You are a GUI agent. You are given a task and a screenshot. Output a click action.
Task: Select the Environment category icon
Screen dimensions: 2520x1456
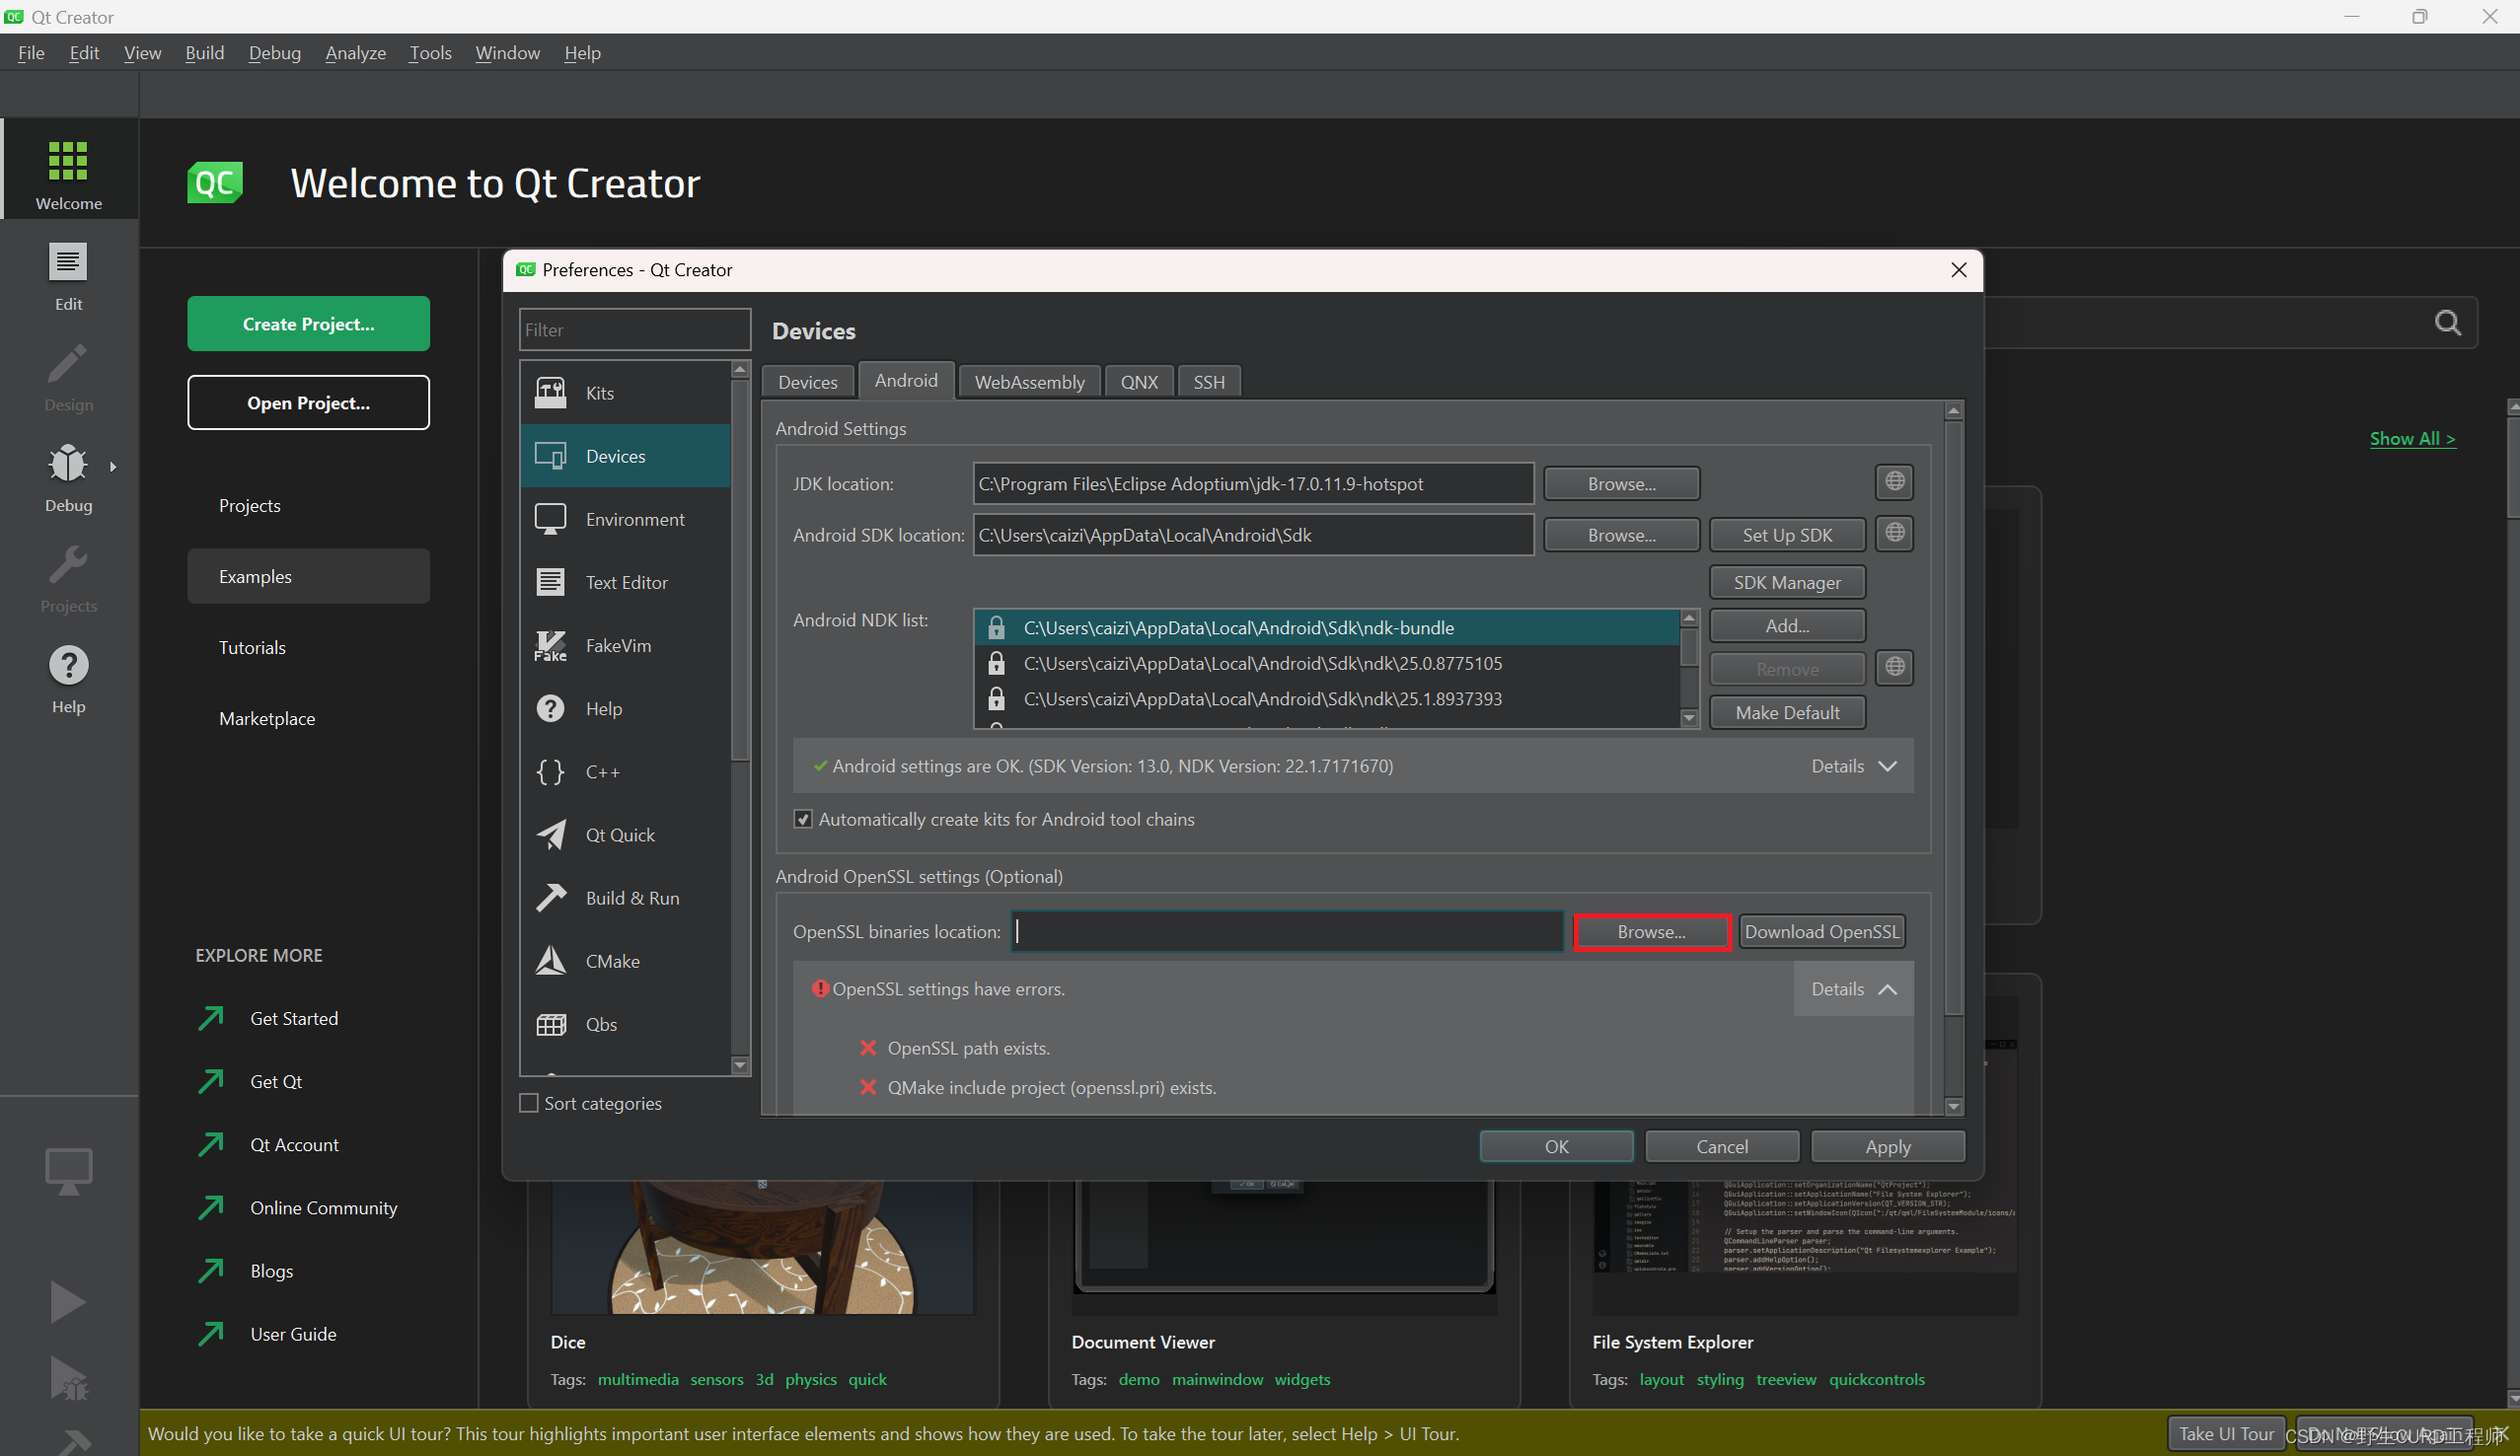coord(550,519)
